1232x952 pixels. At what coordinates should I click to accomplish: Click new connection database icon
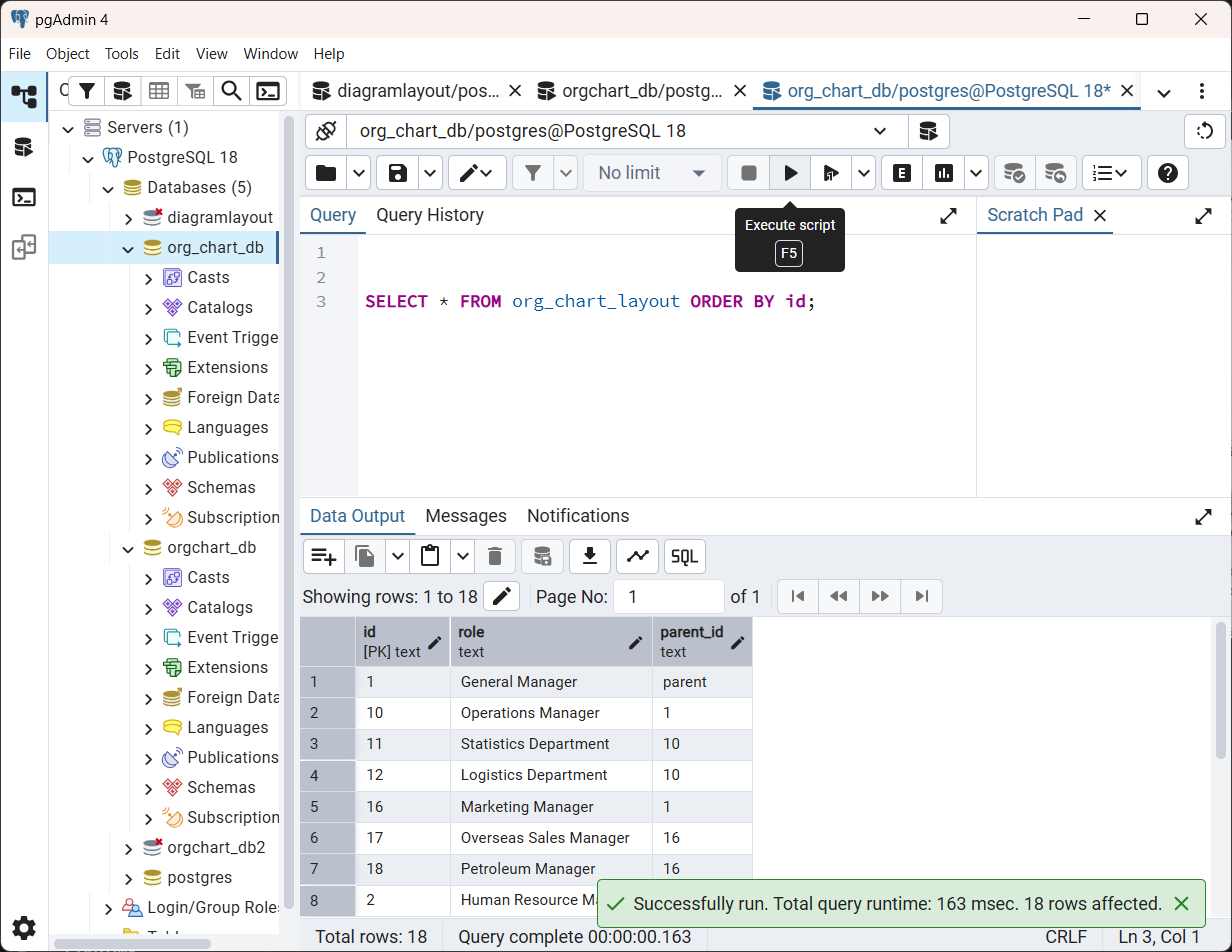tap(928, 131)
